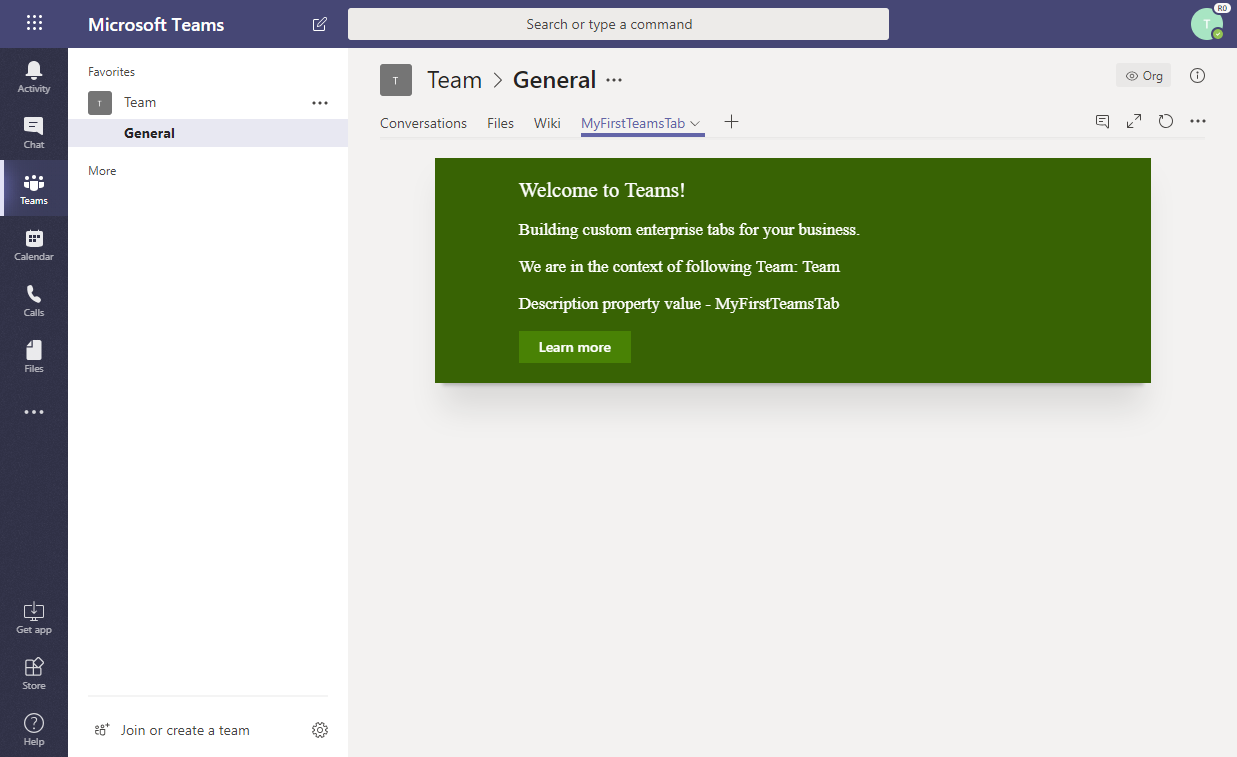The image size is (1237, 757).
Task: Add a new tab with plus icon
Action: [731, 122]
